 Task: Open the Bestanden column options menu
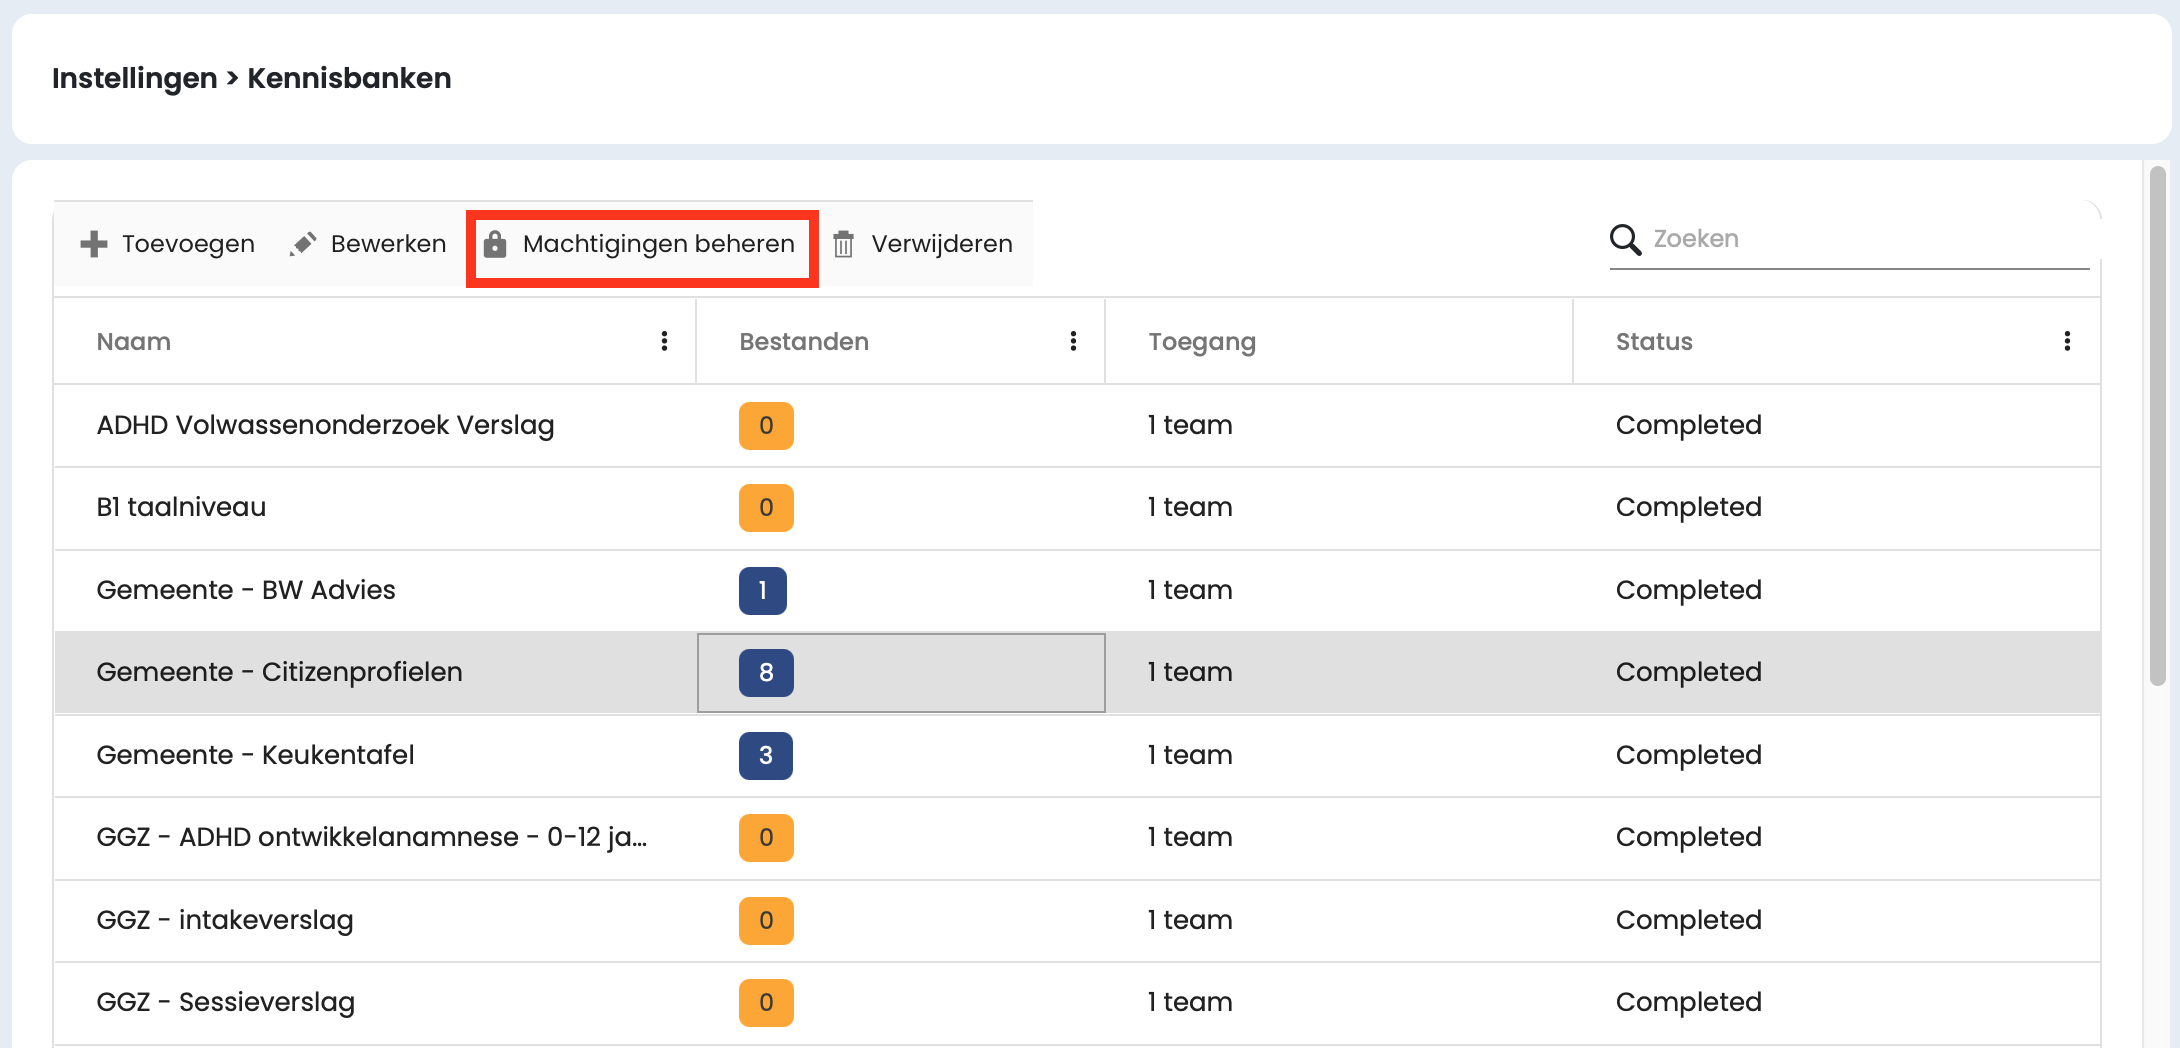[x=1073, y=342]
